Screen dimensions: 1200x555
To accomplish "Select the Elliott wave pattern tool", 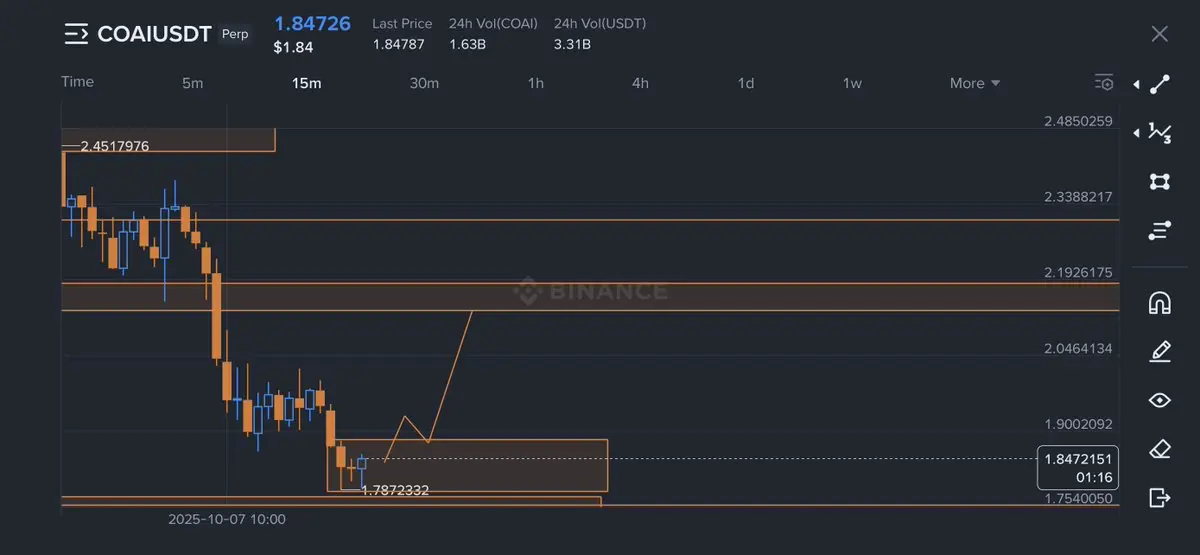I will (1160, 132).
